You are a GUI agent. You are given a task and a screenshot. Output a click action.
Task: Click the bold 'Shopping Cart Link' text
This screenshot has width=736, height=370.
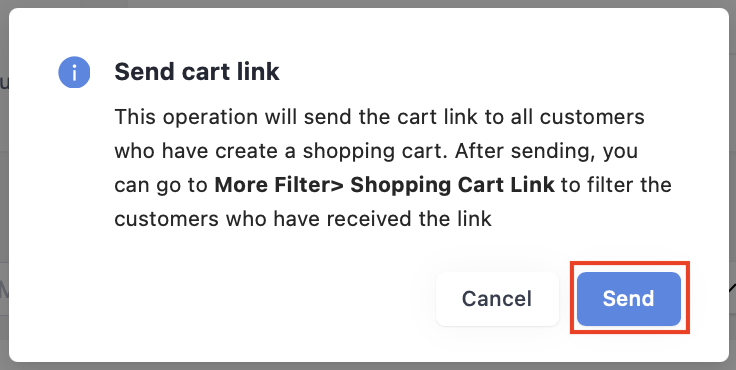(452, 185)
